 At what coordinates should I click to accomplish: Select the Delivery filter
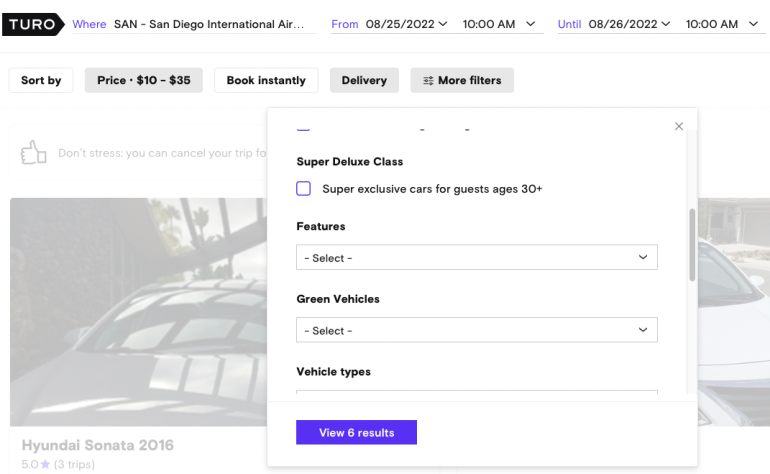pyautogui.click(x=364, y=81)
